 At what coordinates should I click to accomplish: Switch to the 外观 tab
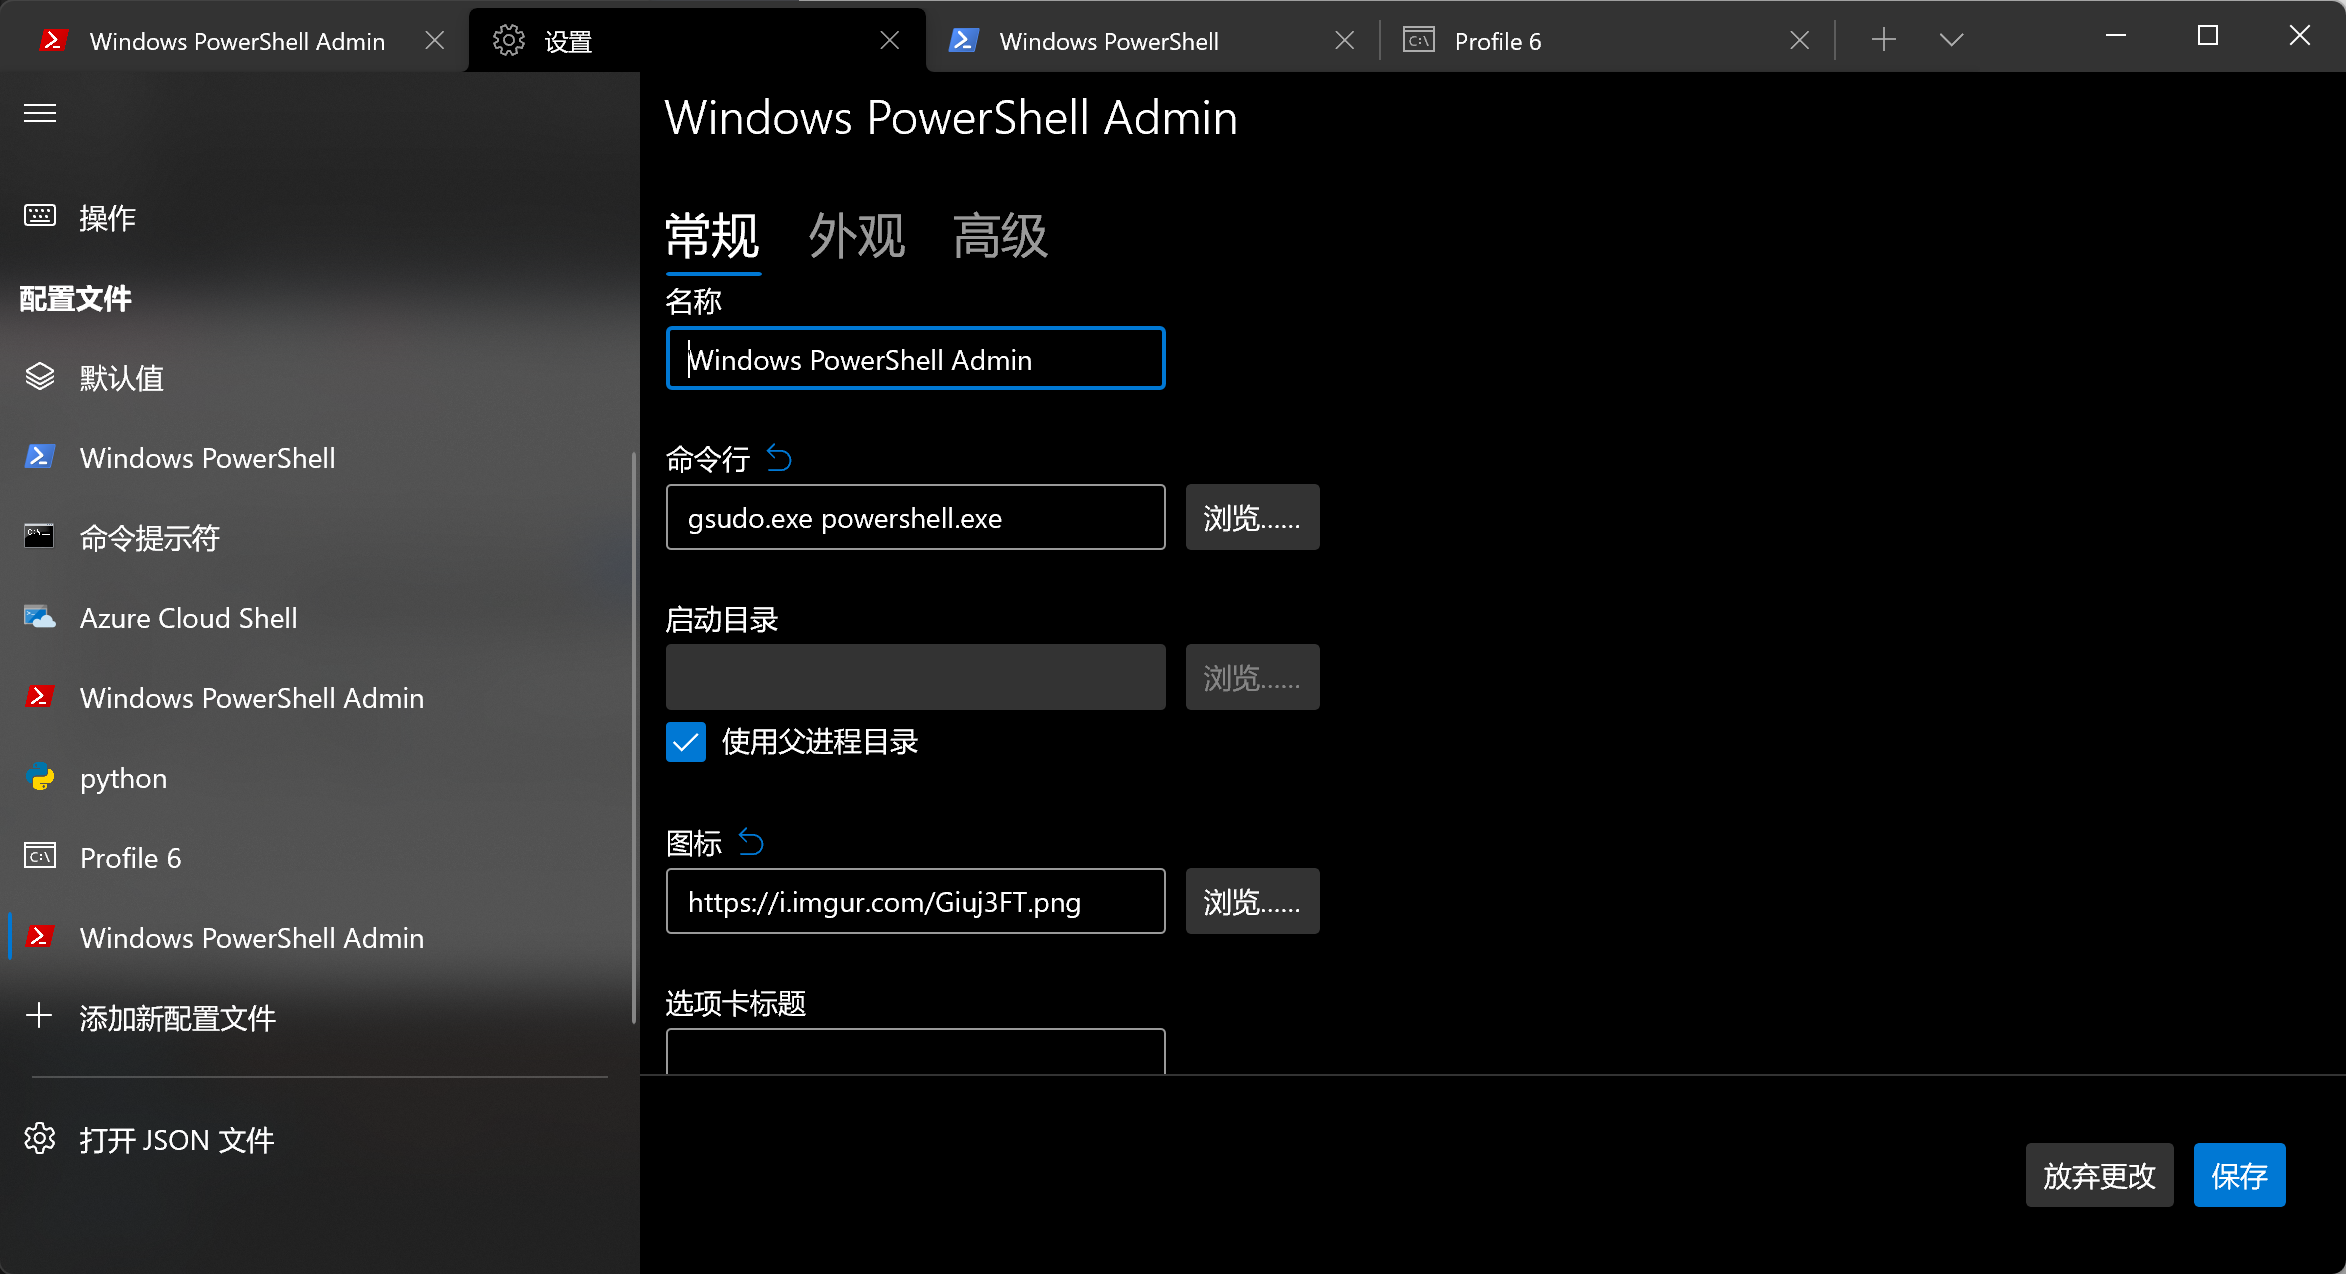pyautogui.click(x=857, y=237)
